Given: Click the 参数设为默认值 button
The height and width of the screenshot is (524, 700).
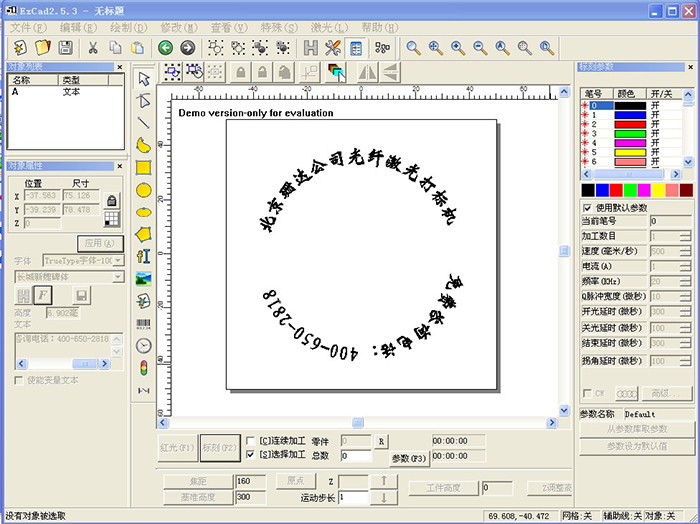Looking at the screenshot, I should 637,446.
